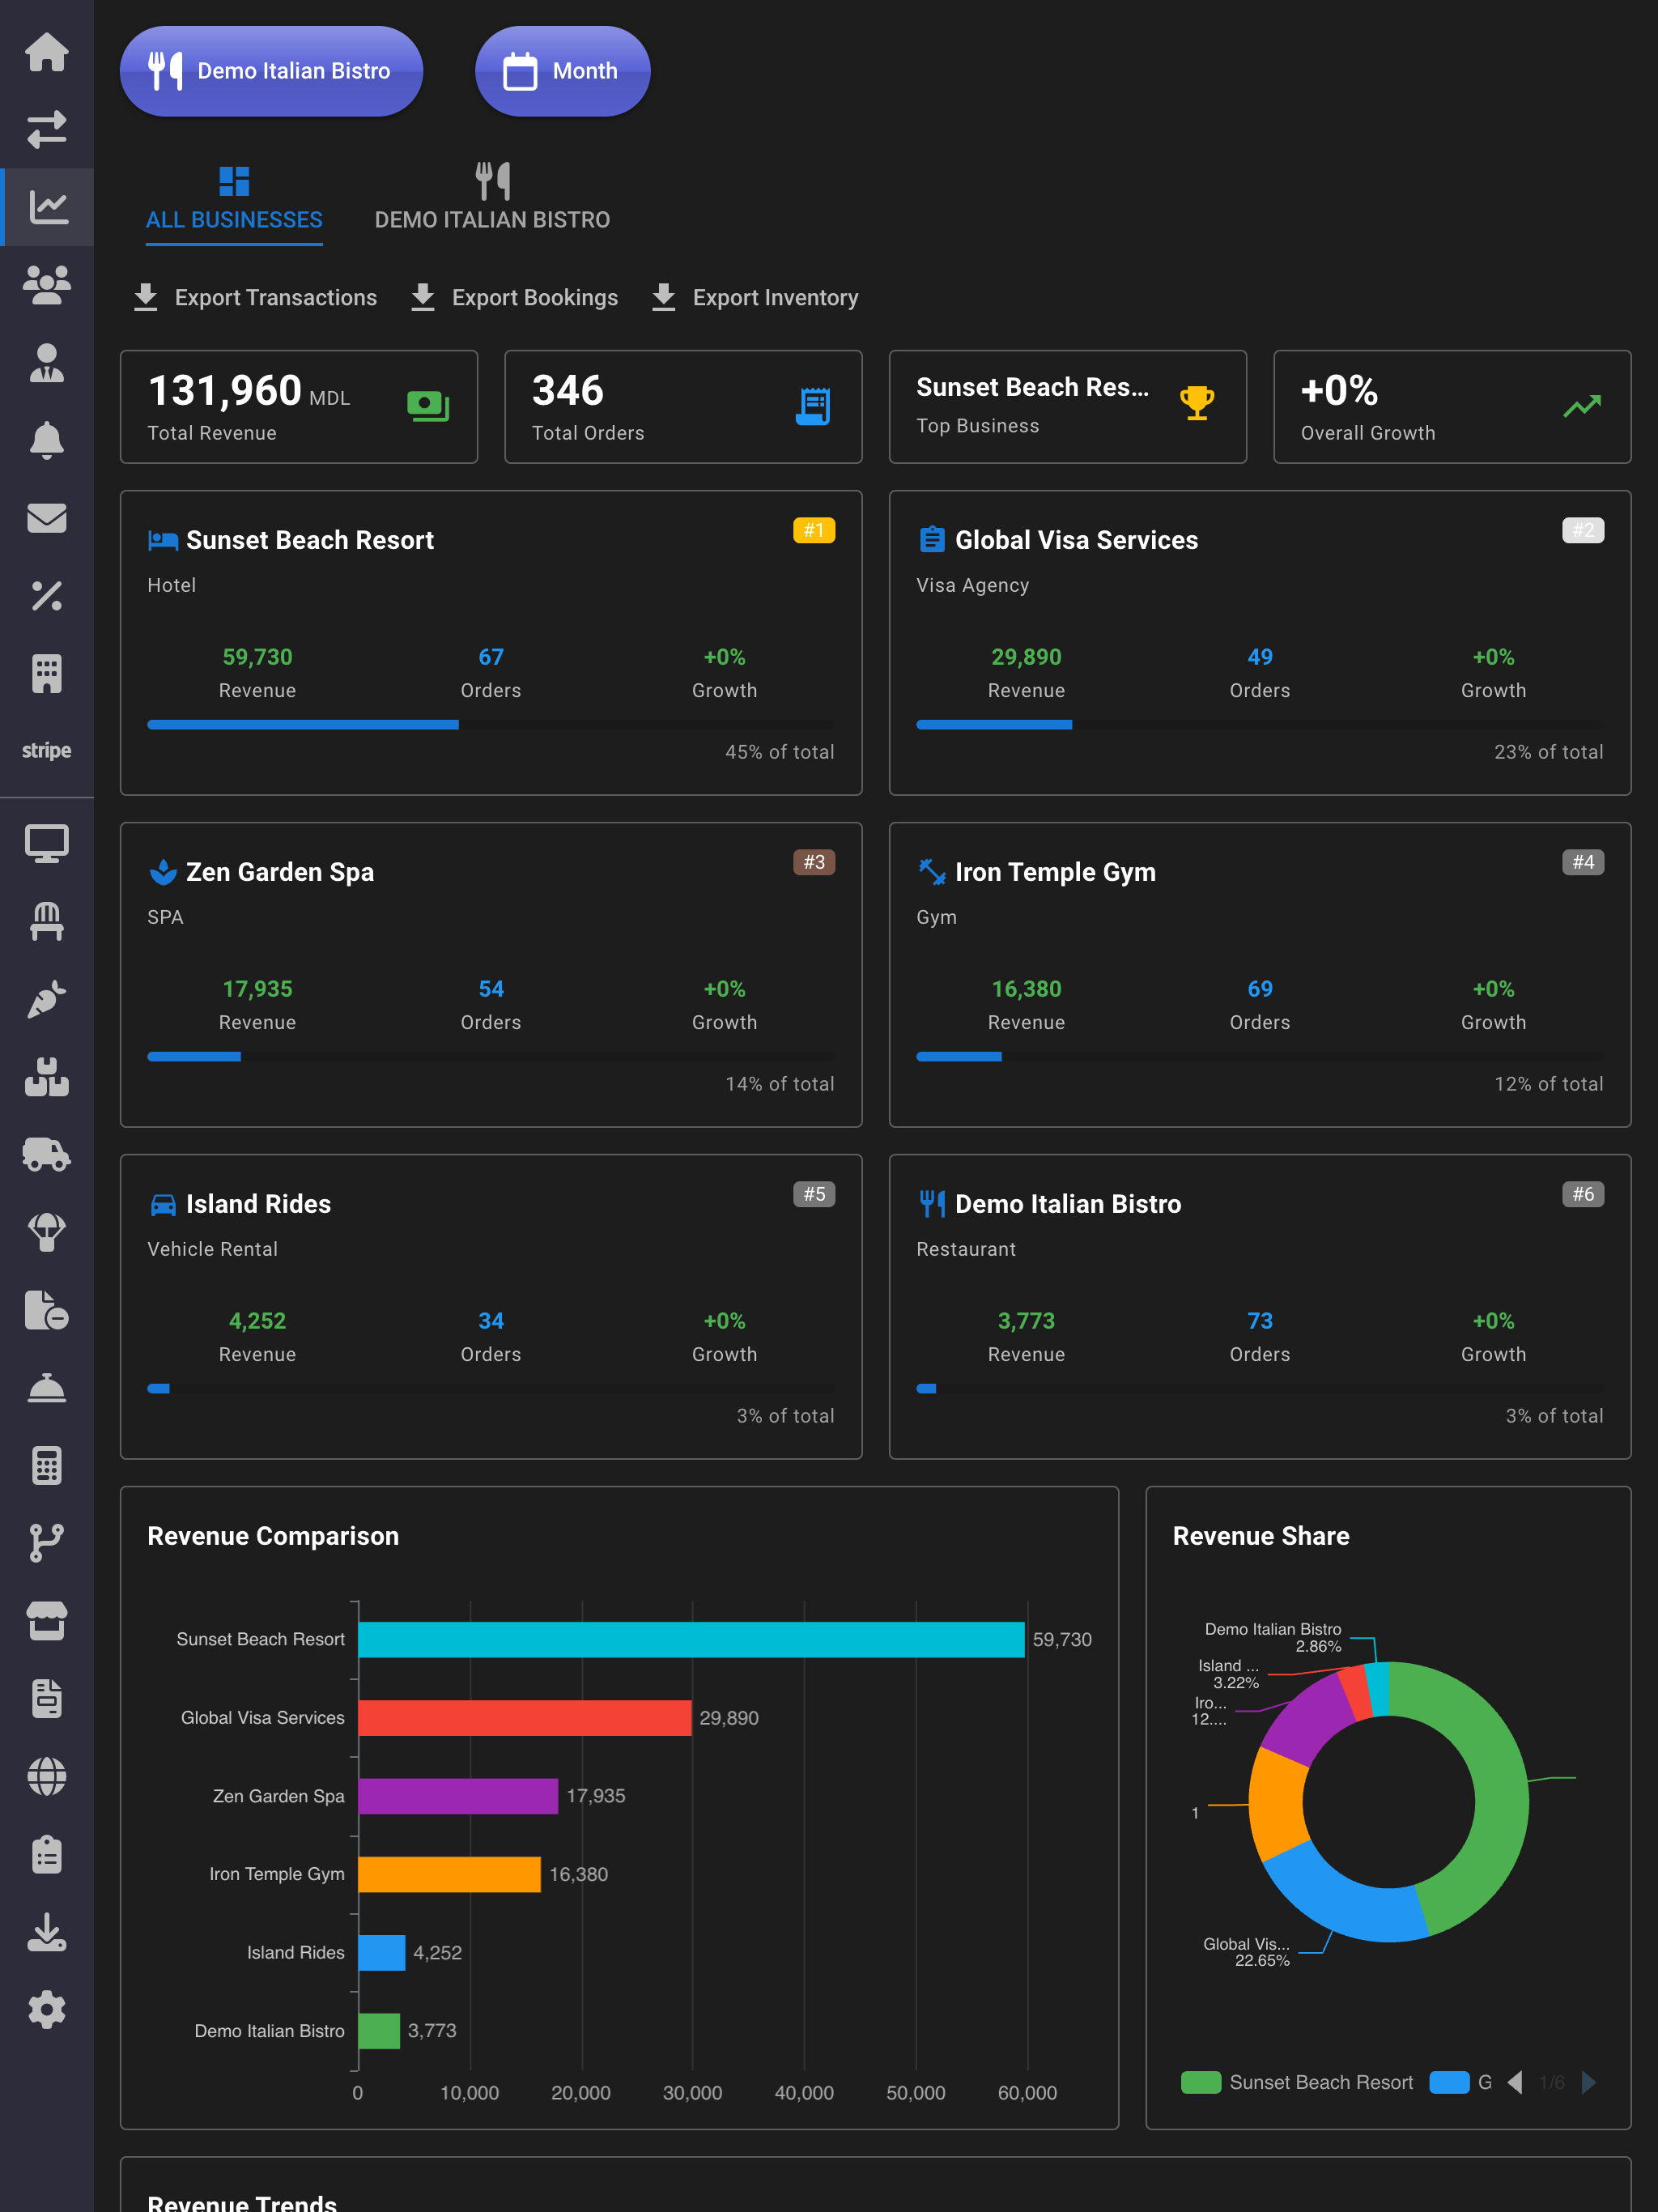Open the percent discounts icon
The height and width of the screenshot is (2212, 1658).
47,596
